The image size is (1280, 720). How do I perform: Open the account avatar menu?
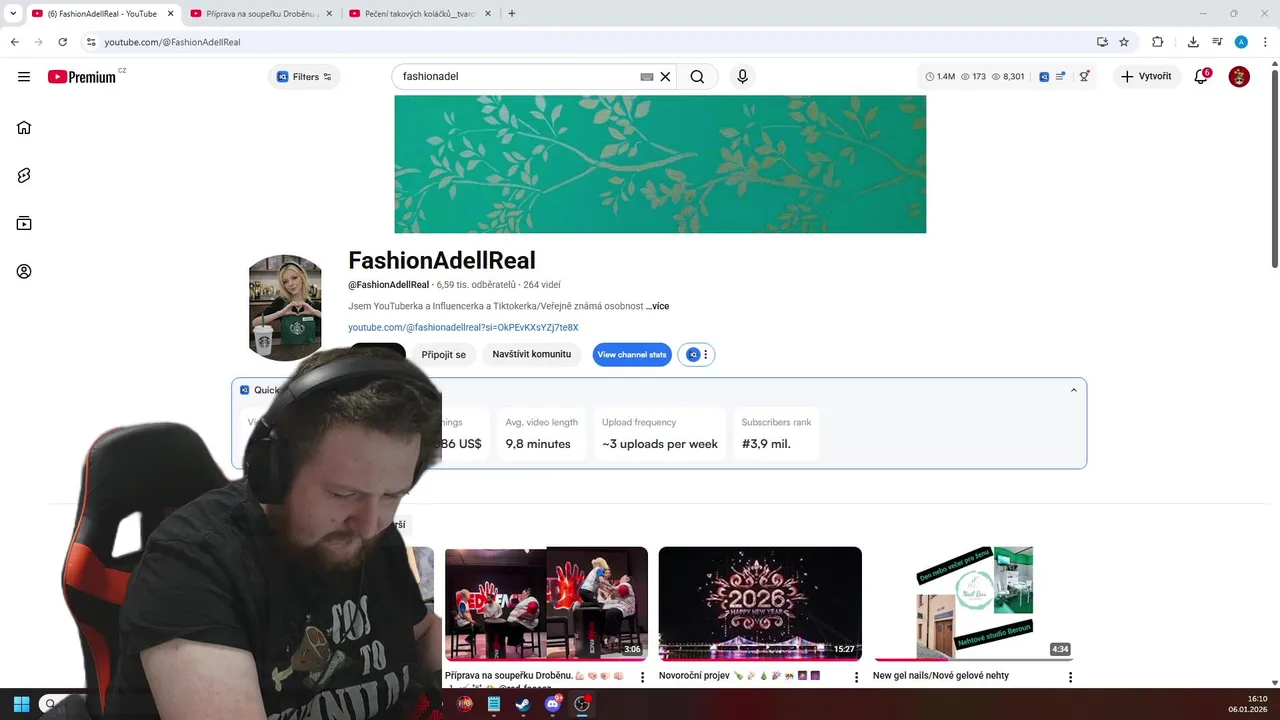click(x=1239, y=77)
